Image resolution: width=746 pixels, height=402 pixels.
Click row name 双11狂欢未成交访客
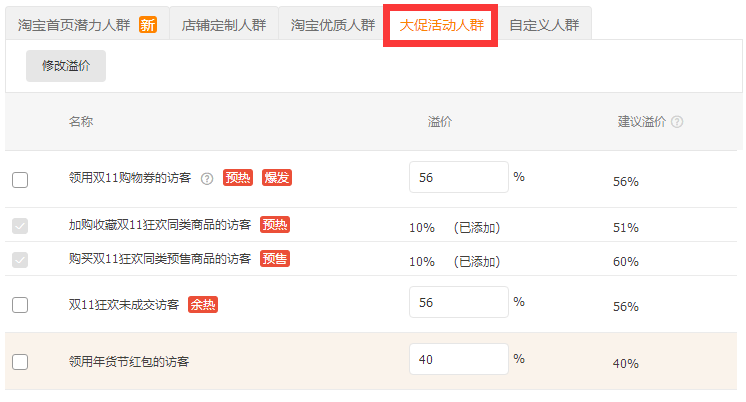click(x=124, y=304)
